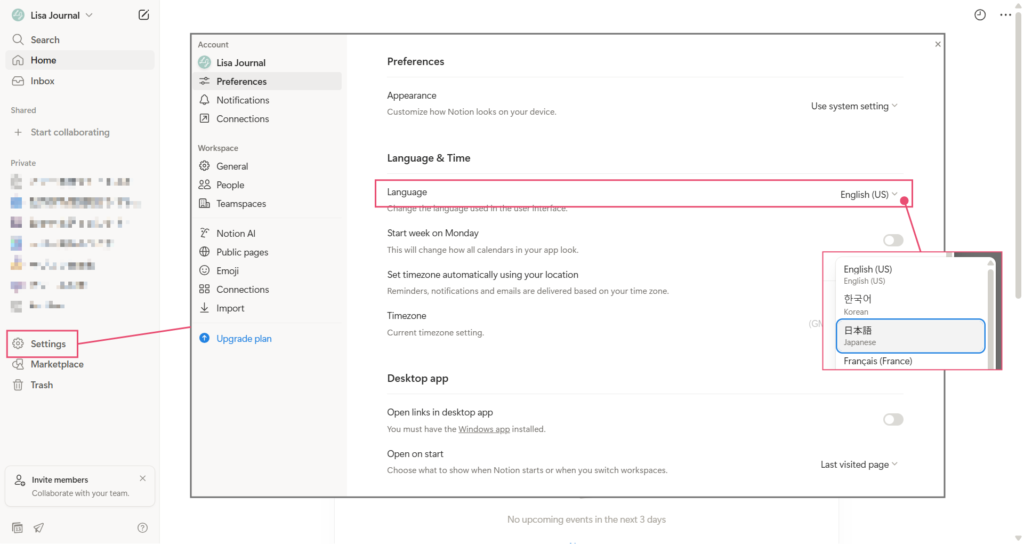Open General workspace settings
The image size is (1024, 544).
(x=268, y=167)
